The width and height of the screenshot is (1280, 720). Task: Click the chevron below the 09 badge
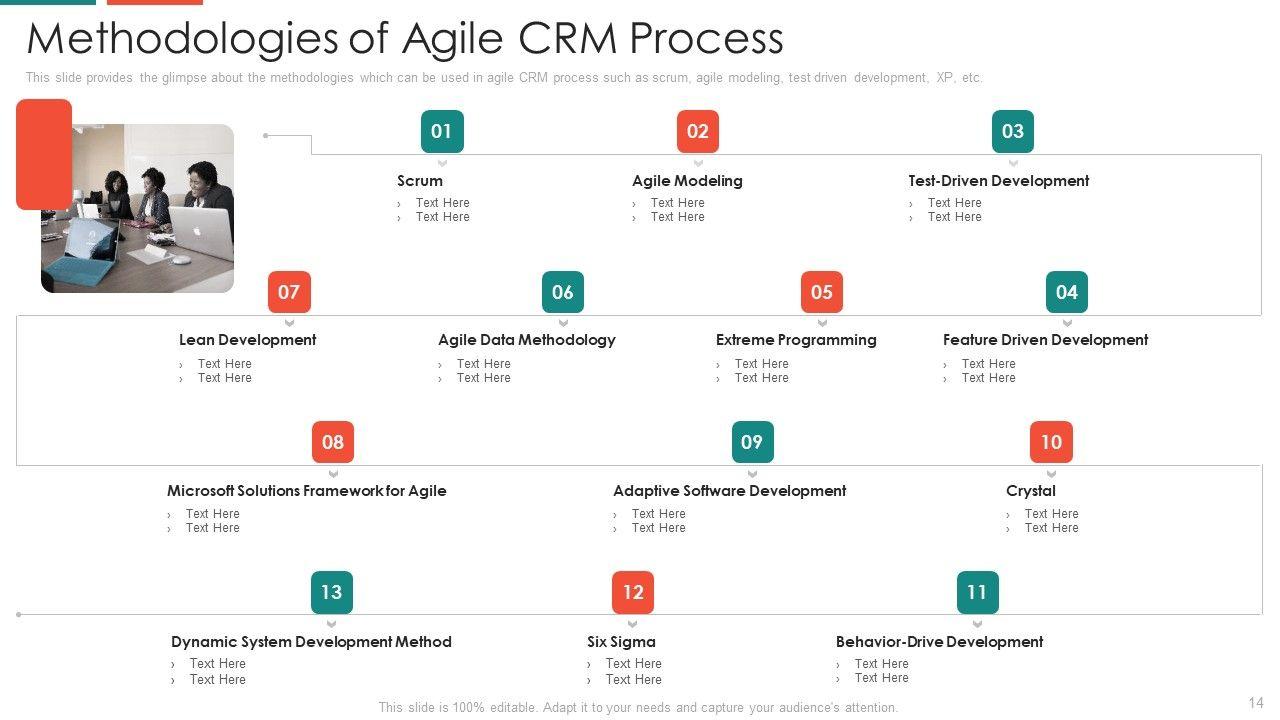click(x=752, y=474)
